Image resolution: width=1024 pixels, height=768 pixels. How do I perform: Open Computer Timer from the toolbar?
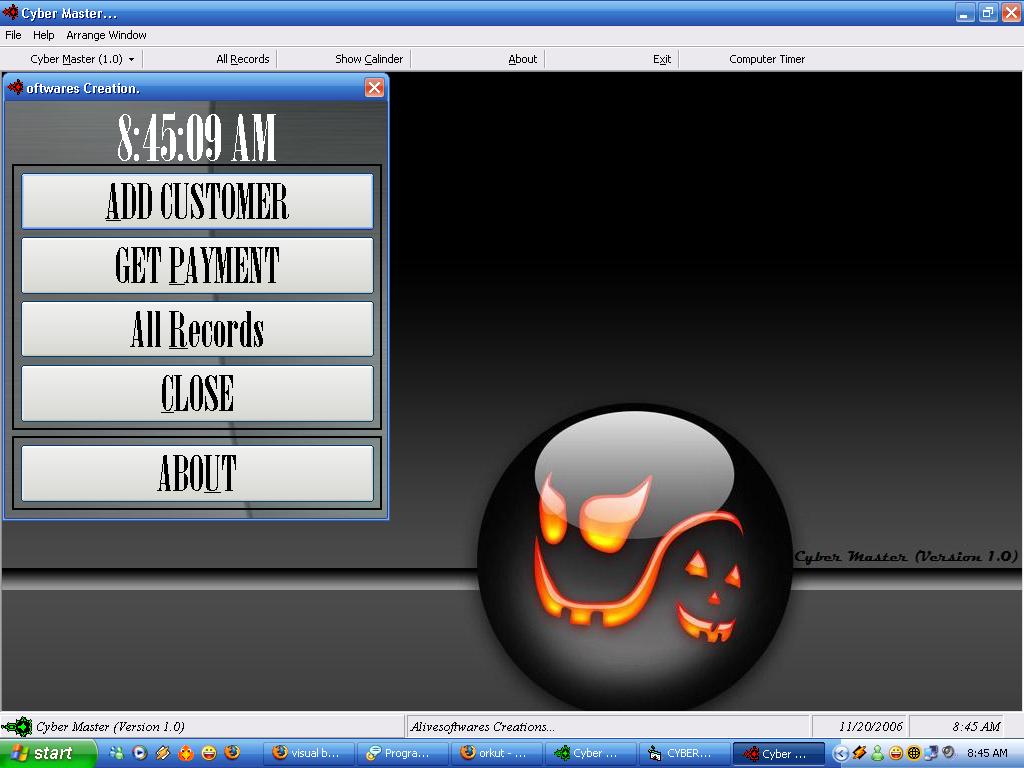click(x=767, y=59)
